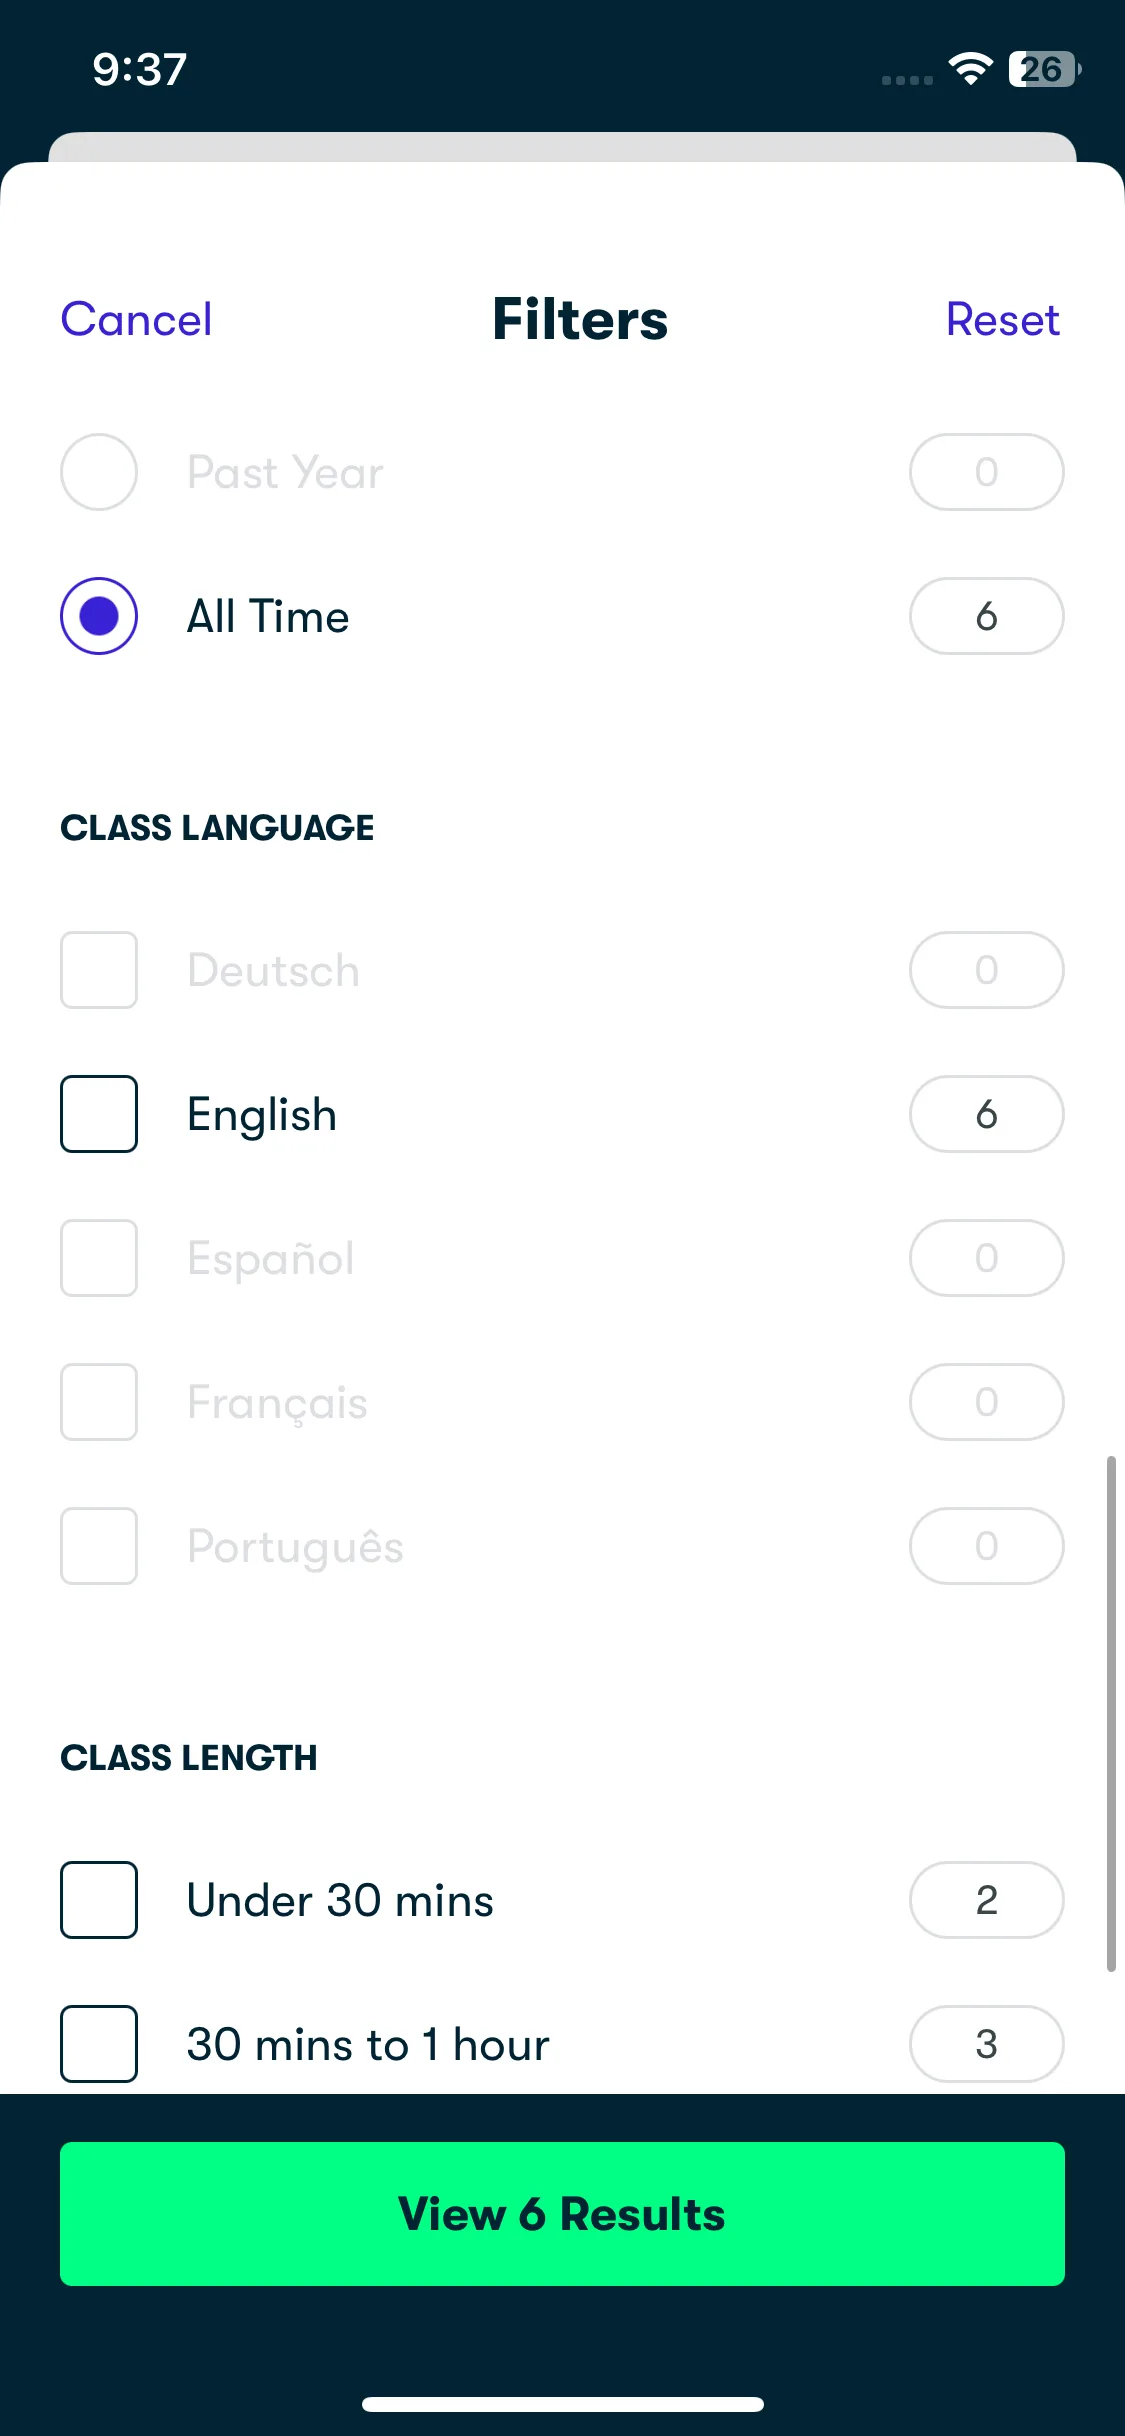The image size is (1125, 2436).
Task: Tap the View 6 Results button
Action: [x=562, y=2214]
